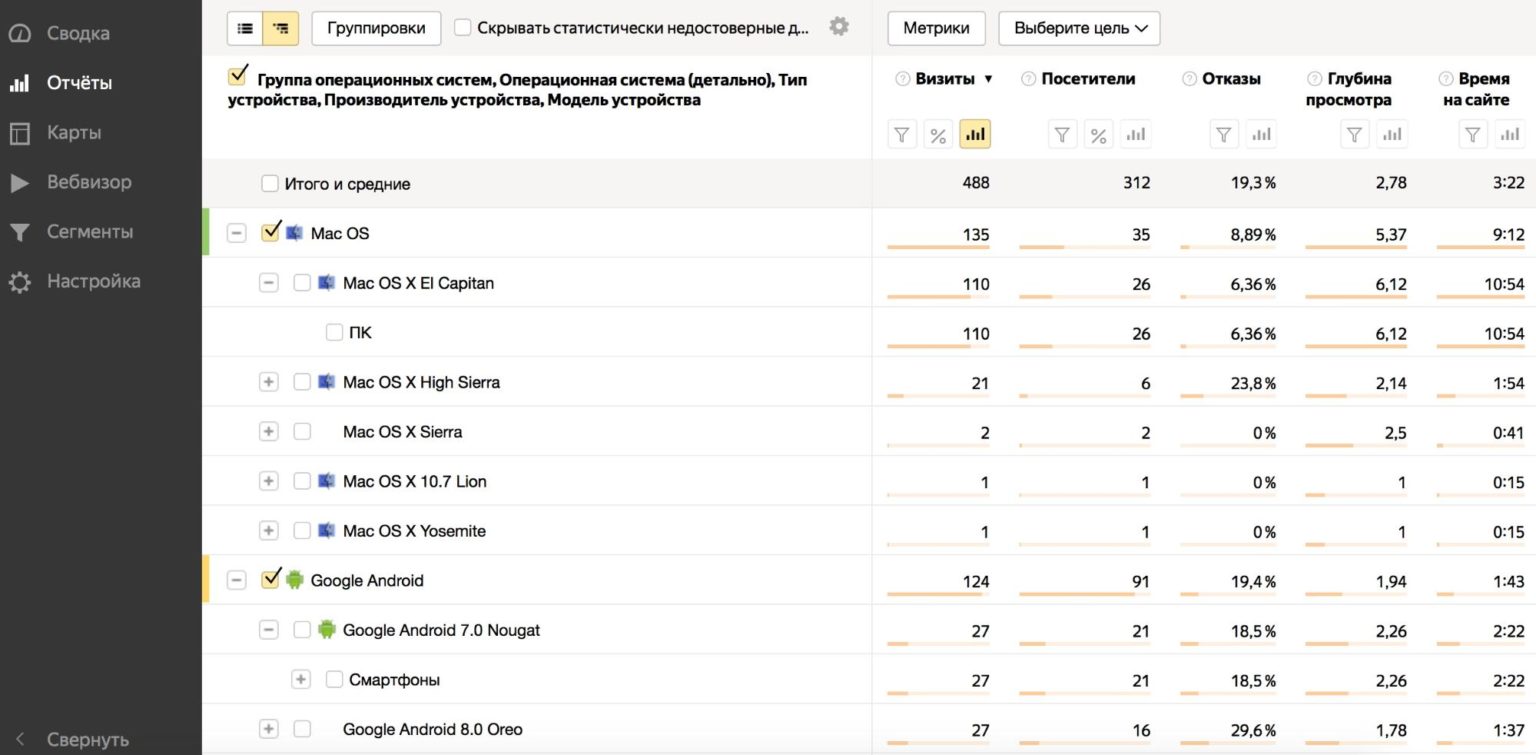
Task: Click help icon beside Посетители header
Action: click(x=1028, y=79)
